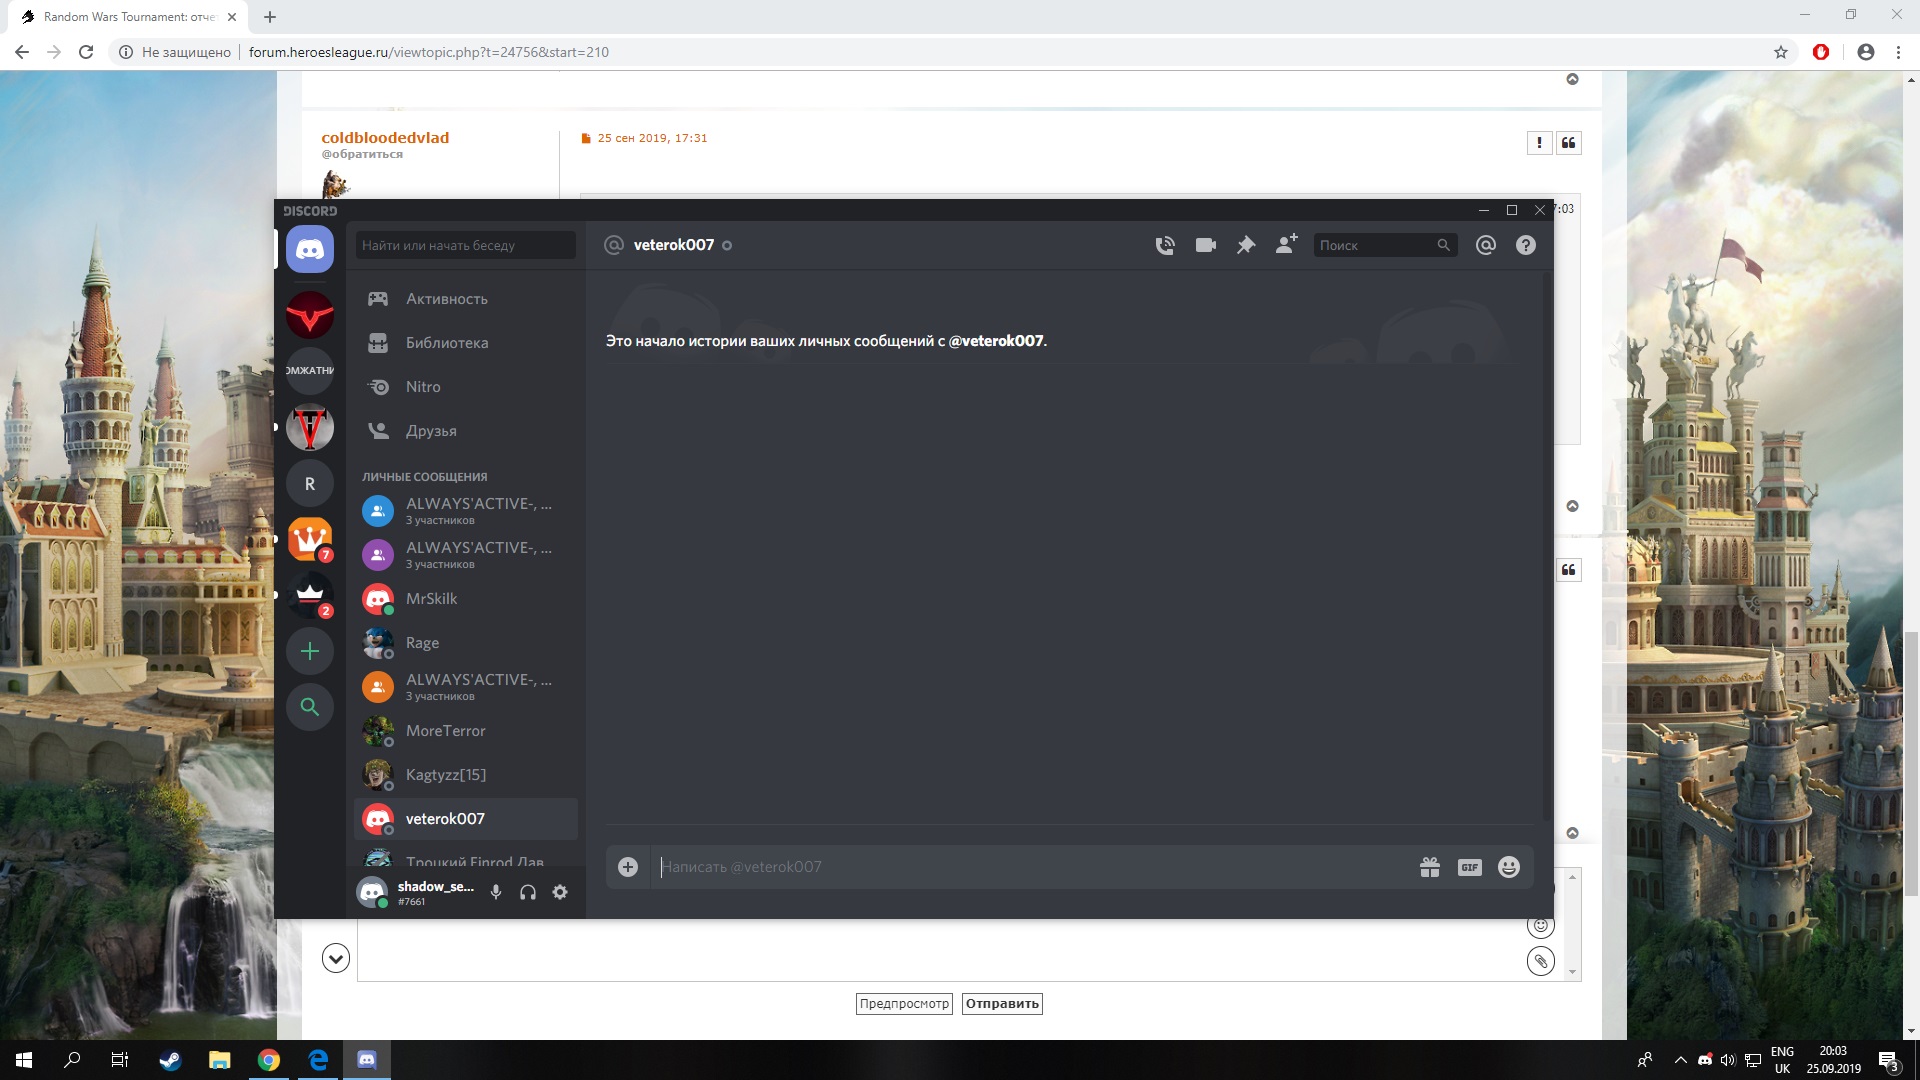The height and width of the screenshot is (1080, 1920).
Task: Click the browser address bar URL
Action: pyautogui.click(x=429, y=52)
